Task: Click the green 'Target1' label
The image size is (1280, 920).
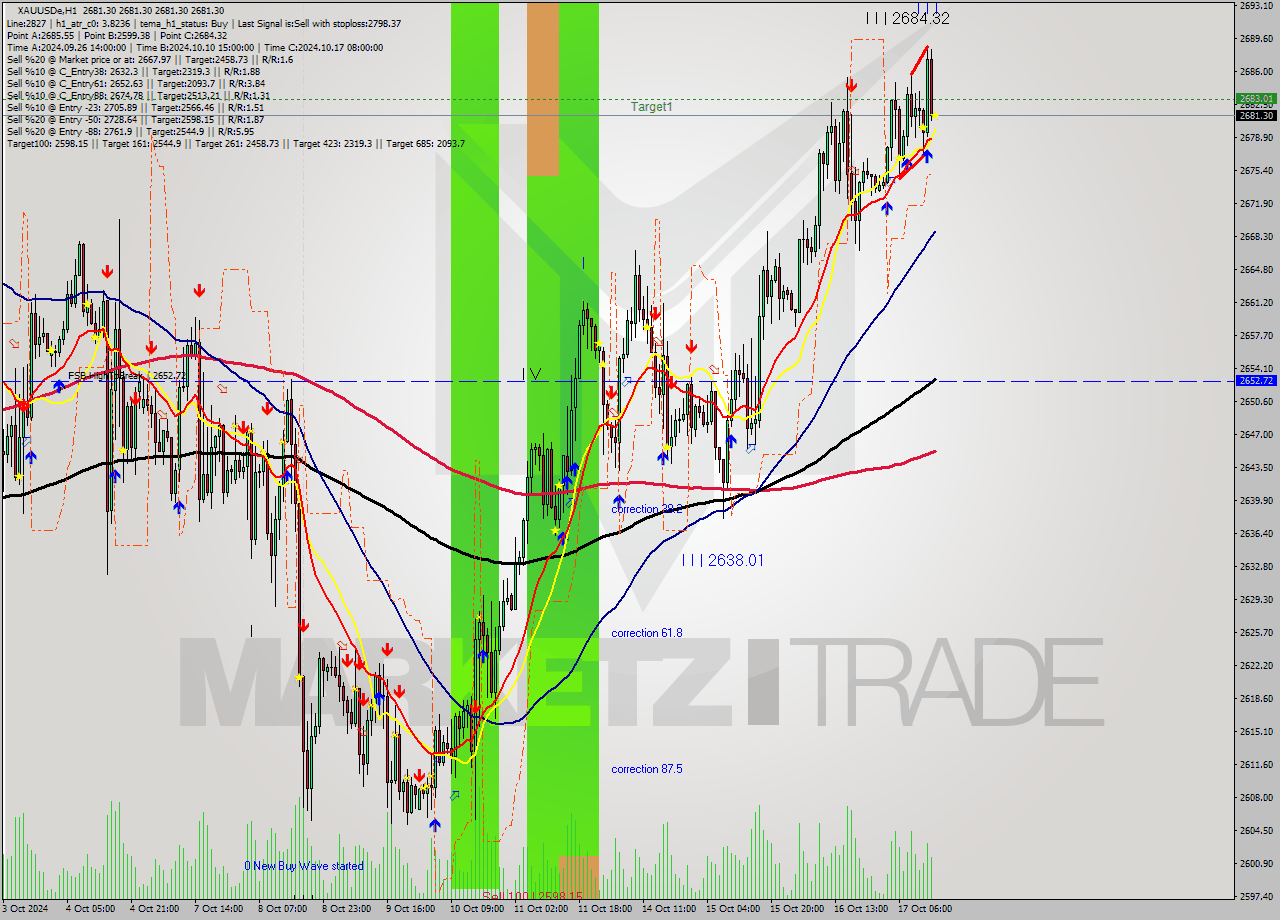Action: (x=651, y=106)
